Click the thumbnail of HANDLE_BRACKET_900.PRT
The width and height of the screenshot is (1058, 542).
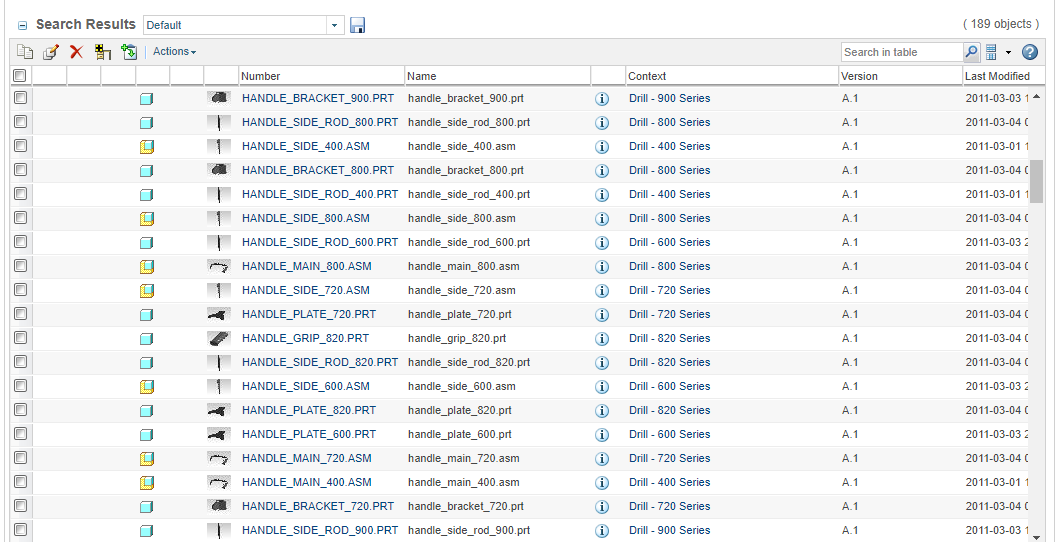pos(218,99)
